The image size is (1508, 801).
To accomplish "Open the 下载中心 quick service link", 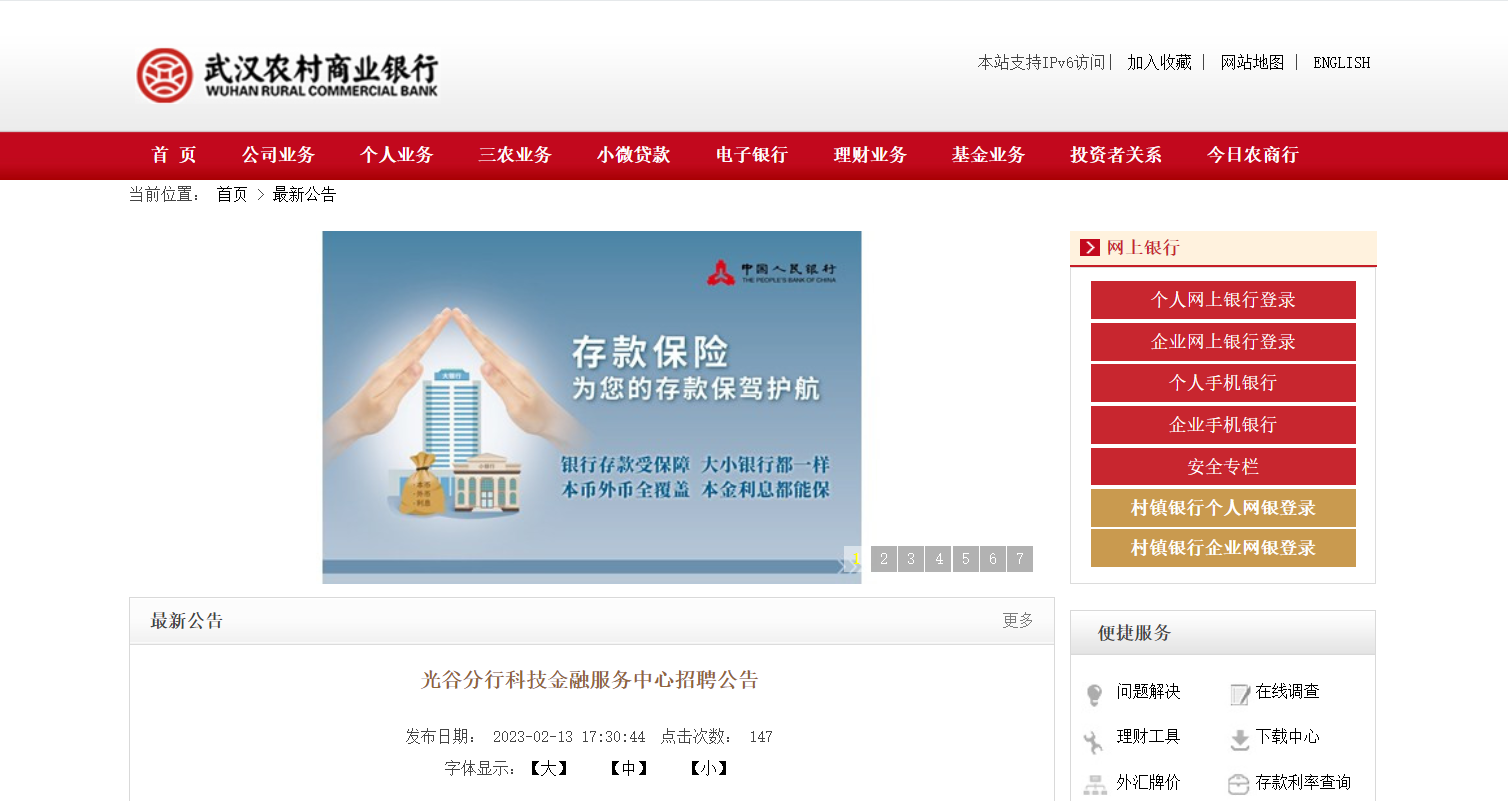I will point(1288,737).
